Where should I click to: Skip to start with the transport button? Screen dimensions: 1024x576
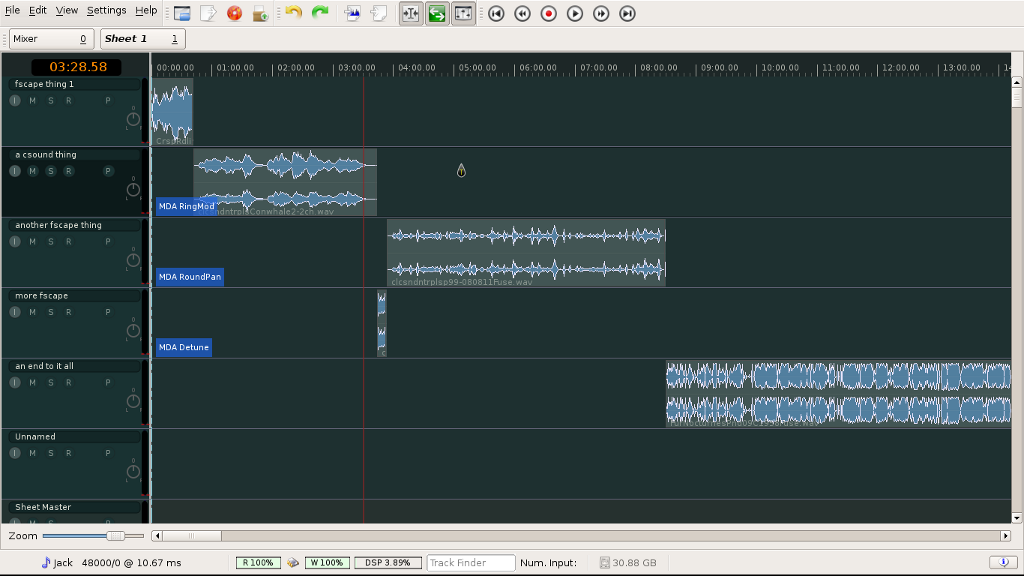(496, 13)
